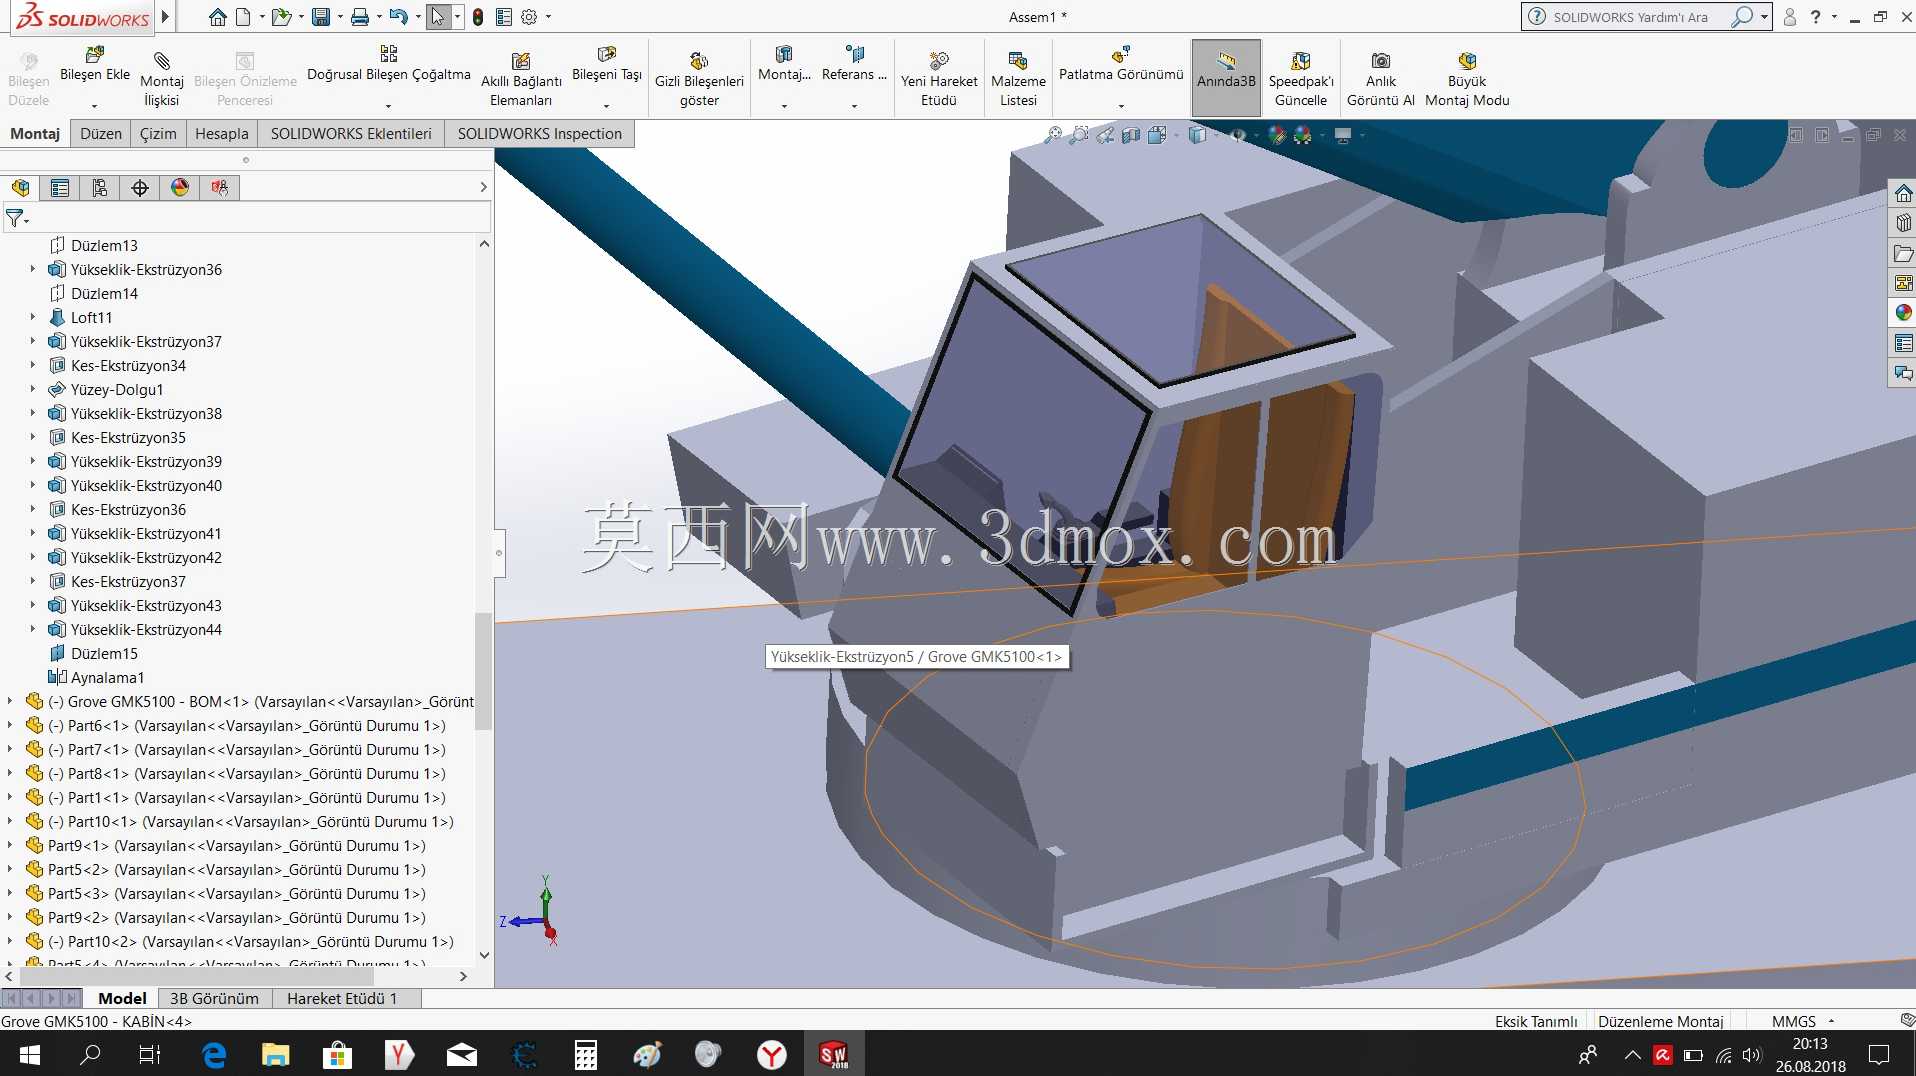Open the MMGS unit system menu
Image resolution: width=1916 pixels, height=1076 pixels.
click(1803, 1021)
